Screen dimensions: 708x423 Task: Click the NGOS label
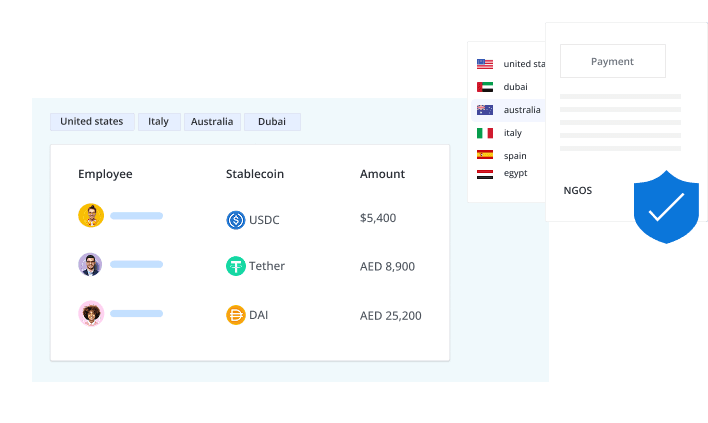(x=578, y=191)
